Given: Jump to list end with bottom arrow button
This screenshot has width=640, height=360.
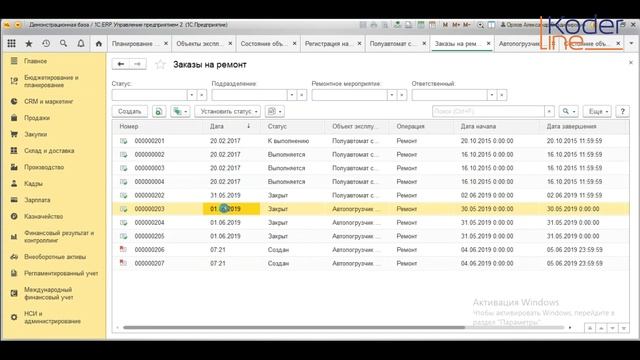Looking at the screenshot, I should click(624, 328).
